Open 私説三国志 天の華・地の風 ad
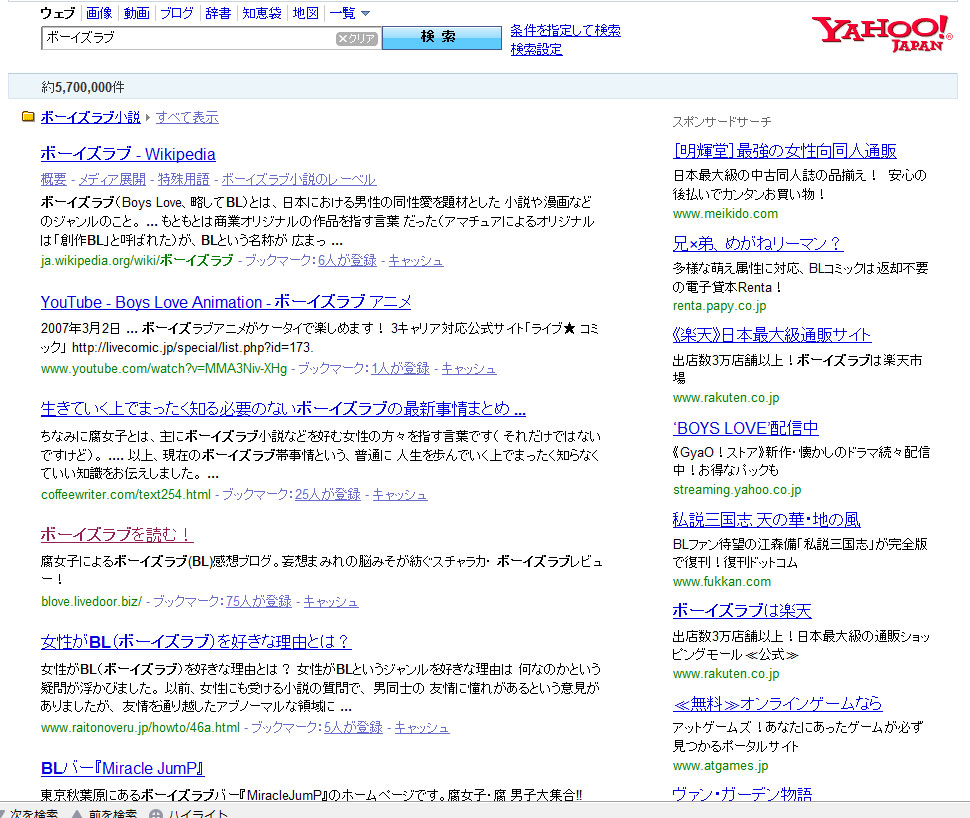 pyautogui.click(x=766, y=520)
